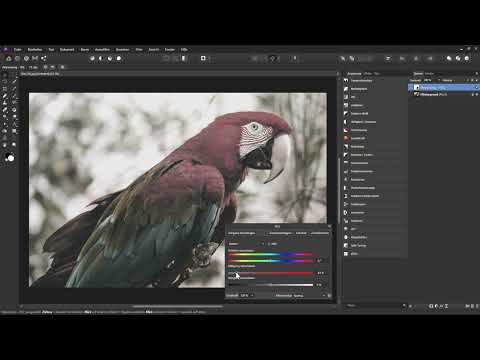Viewport: 480px width, 360px height.
Task: Apply Auto Contrast from the toolbar
Action: click(x=101, y=58)
